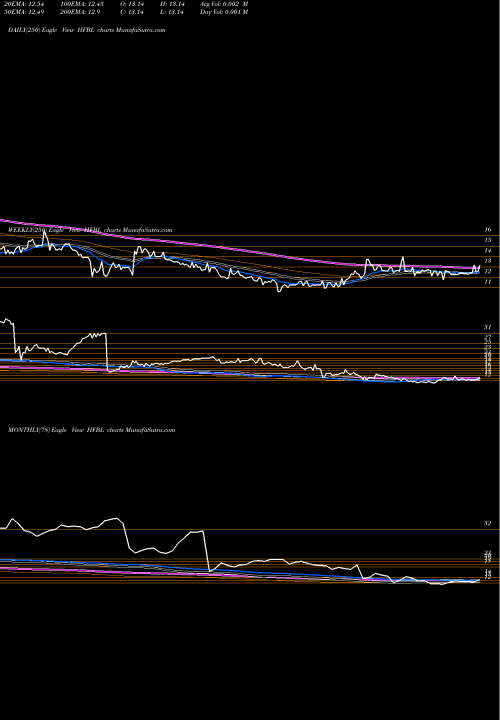Click the 50EMA: 12.49 value
Image resolution: width=500 pixels, height=720 pixels.
click(22, 12)
